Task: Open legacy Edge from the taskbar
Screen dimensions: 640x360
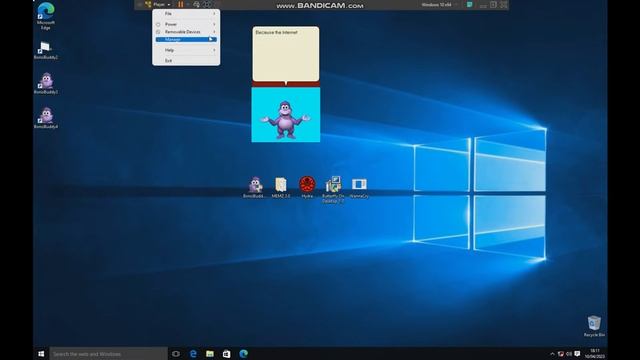Action: [193, 354]
